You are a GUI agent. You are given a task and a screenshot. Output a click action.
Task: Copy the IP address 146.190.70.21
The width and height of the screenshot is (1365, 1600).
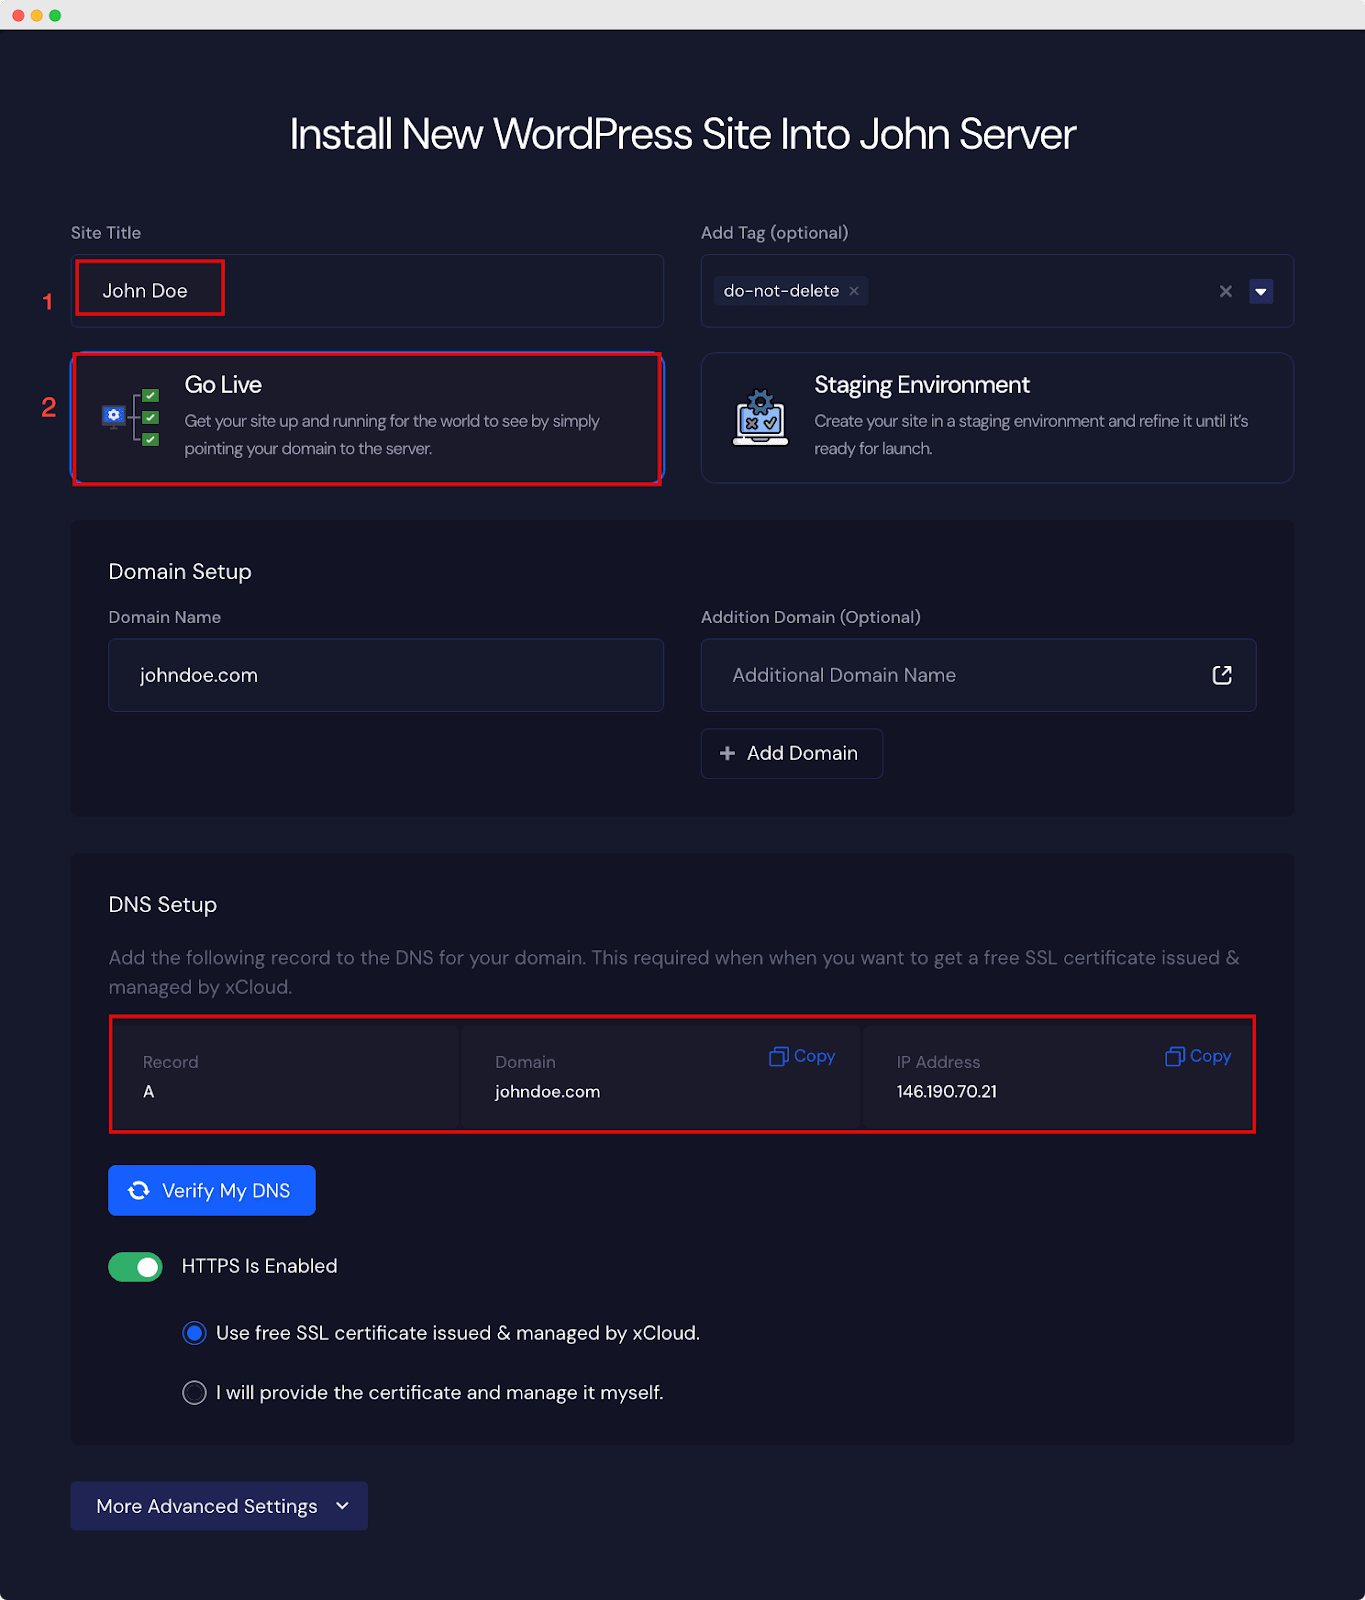tap(1198, 1056)
